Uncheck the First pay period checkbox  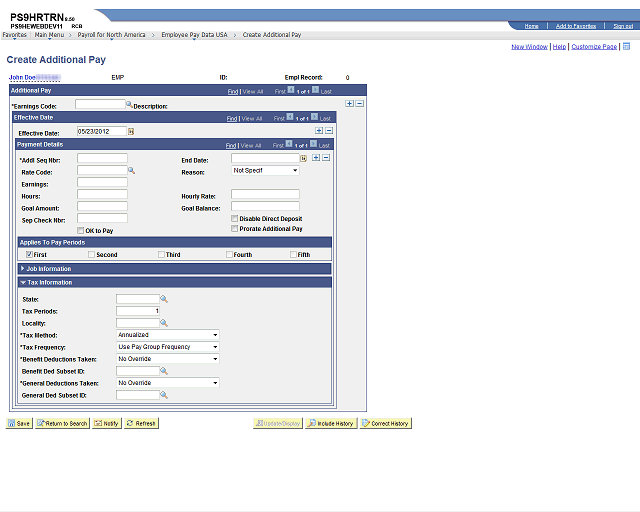coord(29,254)
